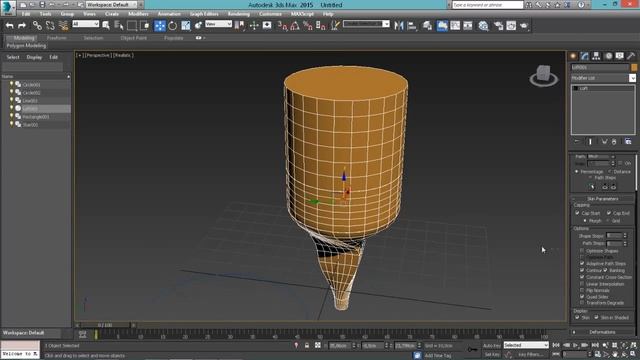This screenshot has height=360, width=640.
Task: Enable the Linear Interpolation checkbox
Action: point(582,284)
